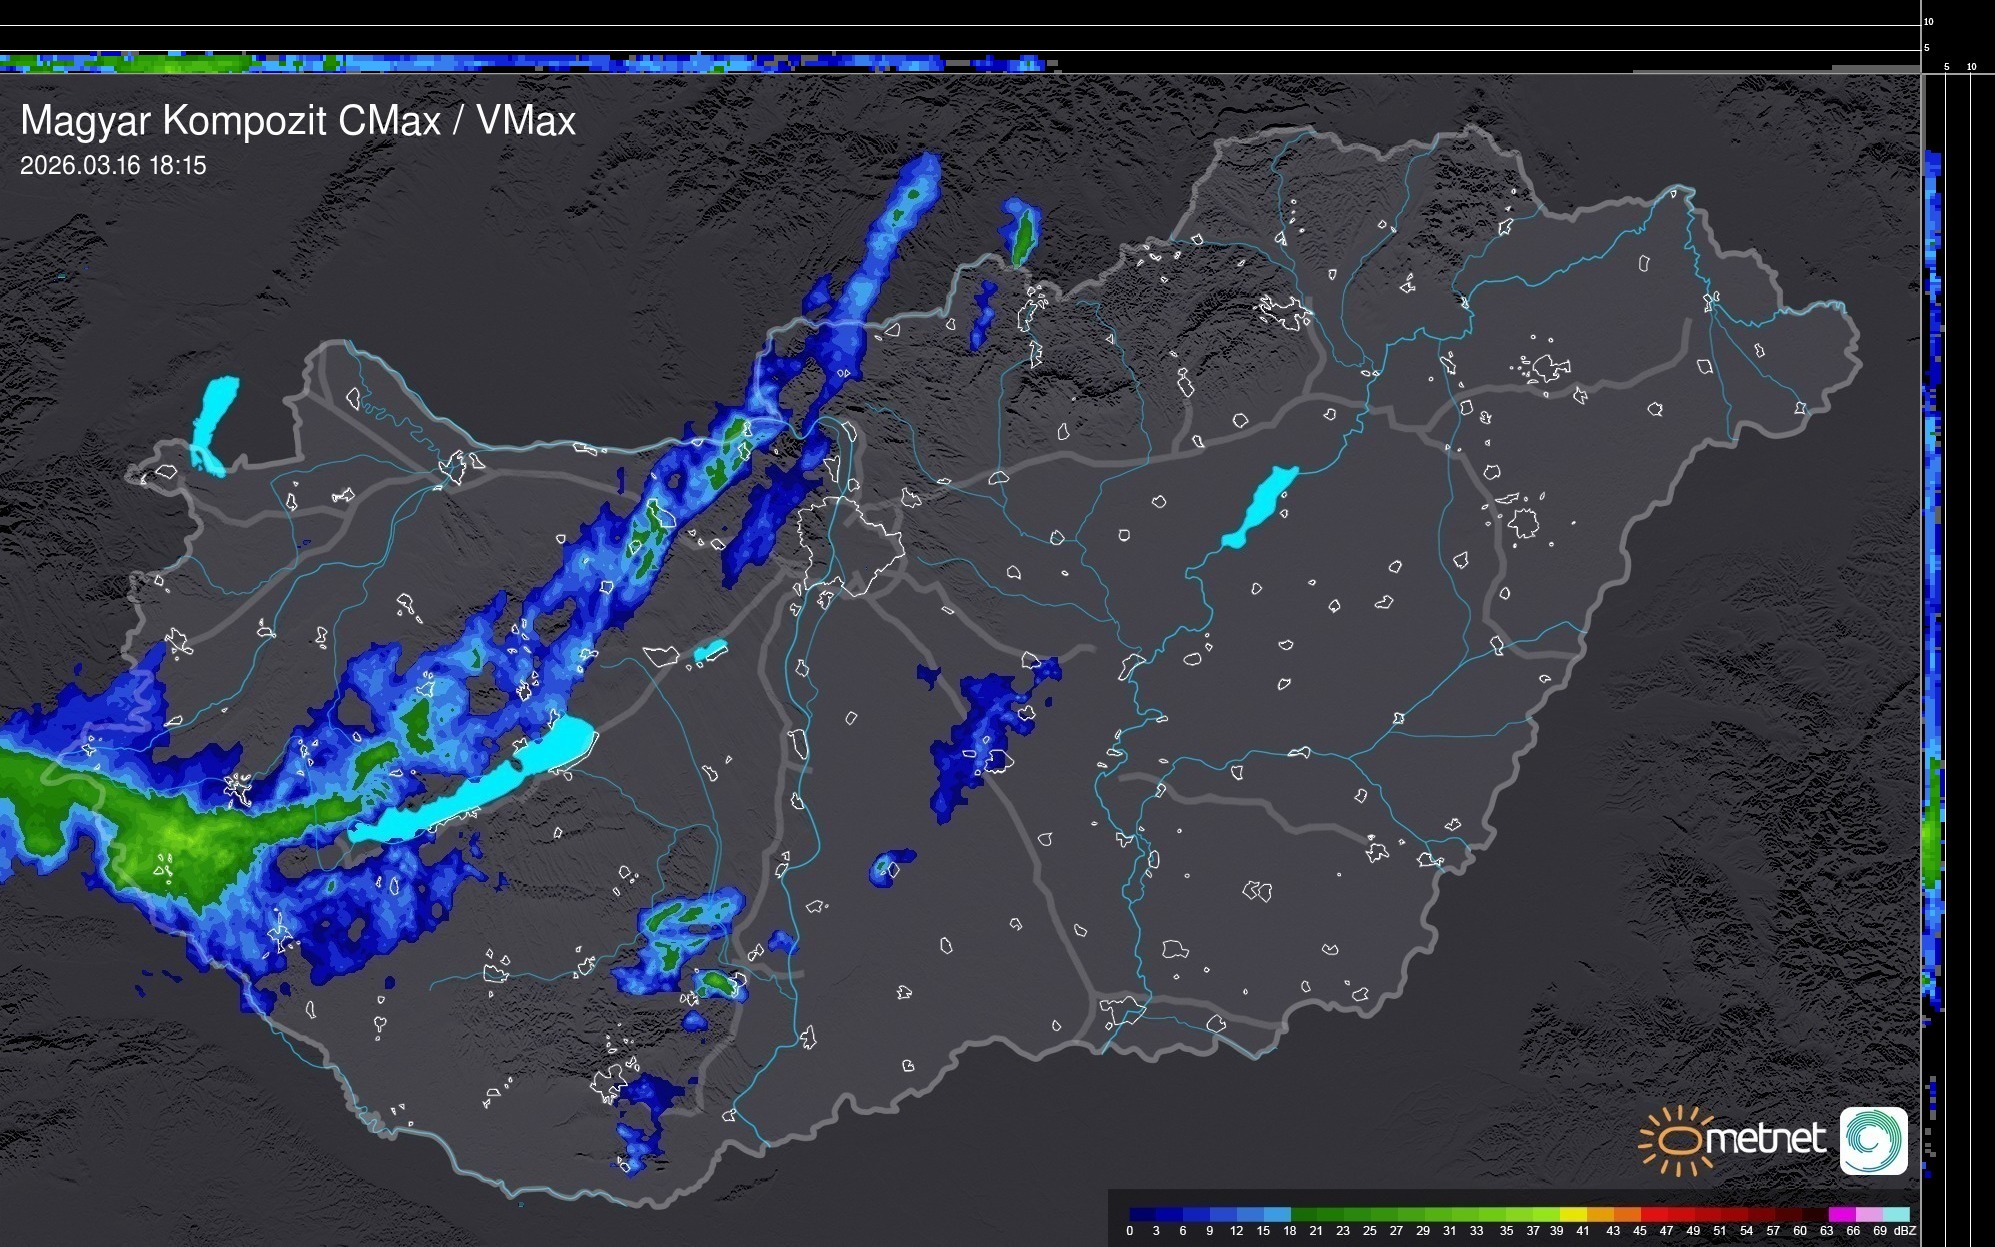The image size is (1995, 1247).
Task: Click the teal spiral radar app icon
Action: pos(1873,1140)
